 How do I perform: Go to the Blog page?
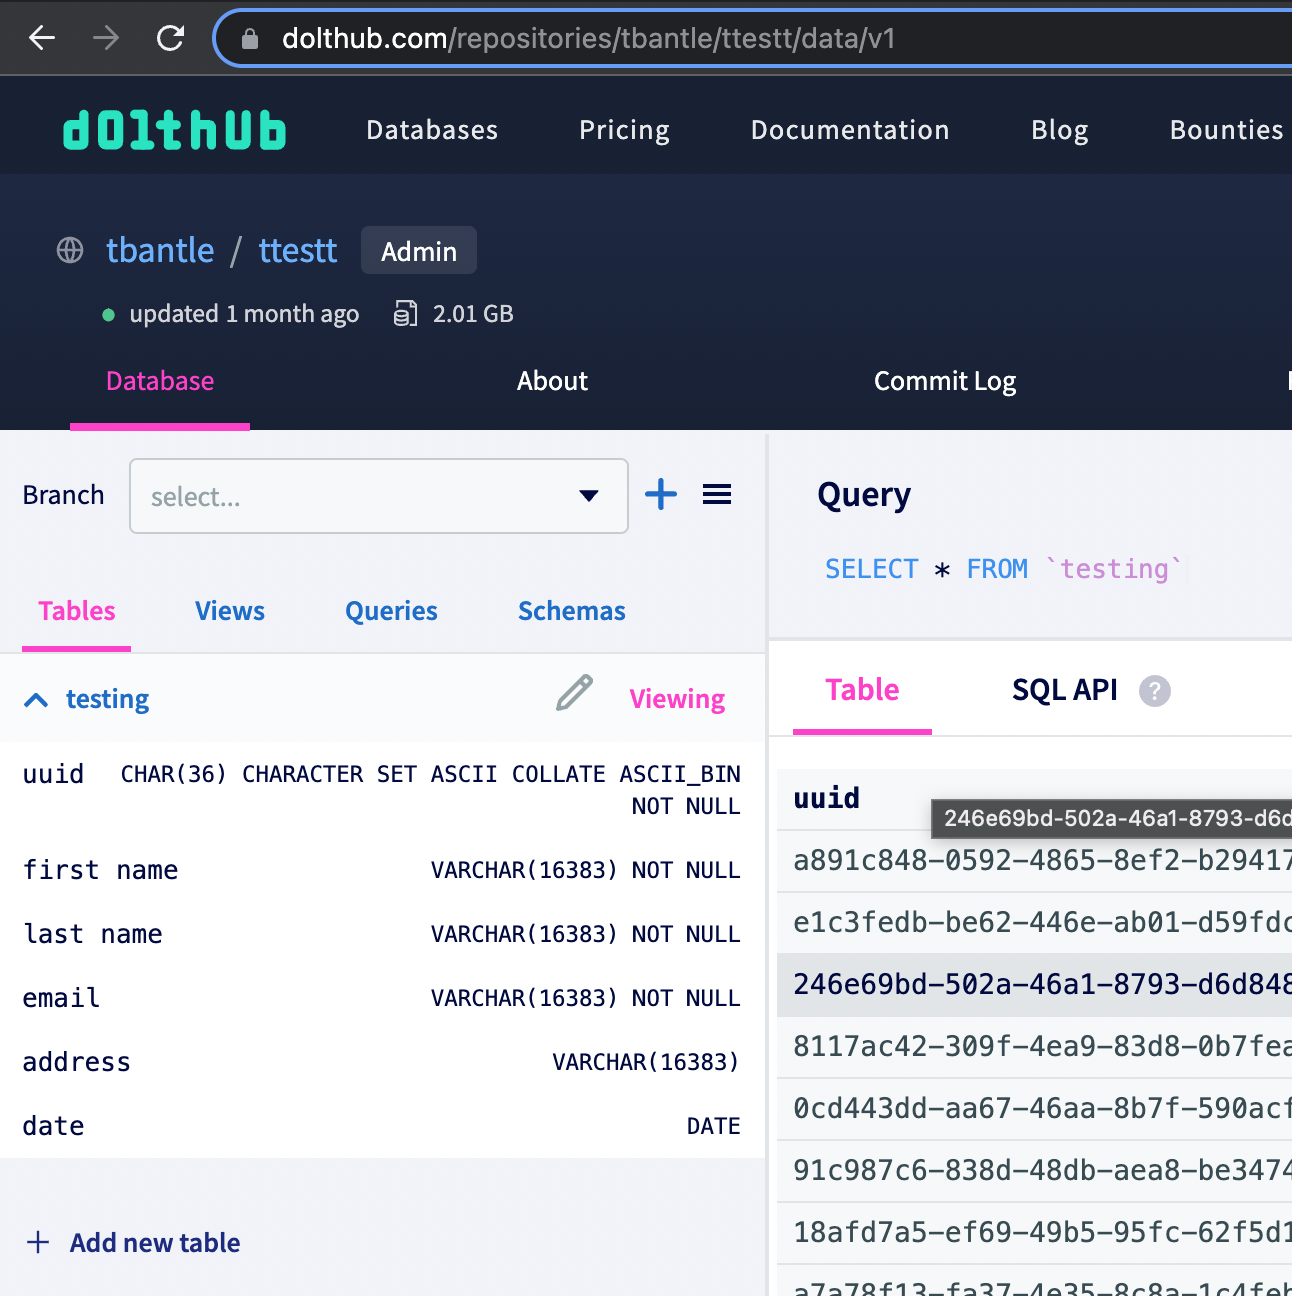(1060, 130)
